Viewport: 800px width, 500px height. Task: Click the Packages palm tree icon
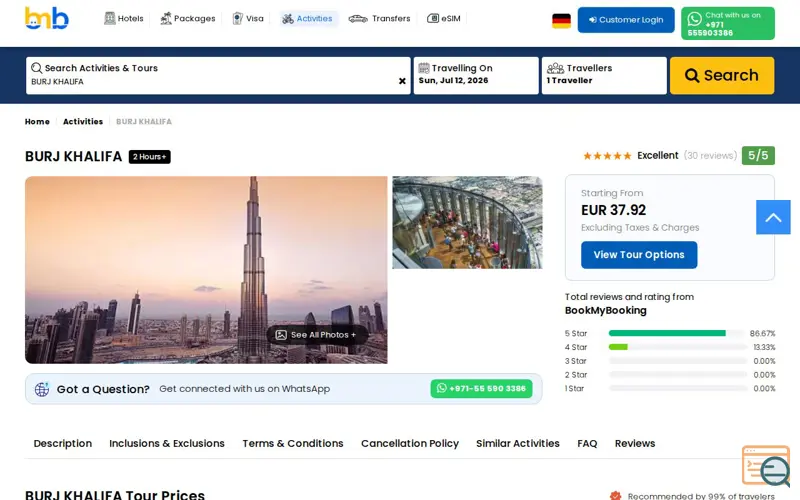click(166, 18)
